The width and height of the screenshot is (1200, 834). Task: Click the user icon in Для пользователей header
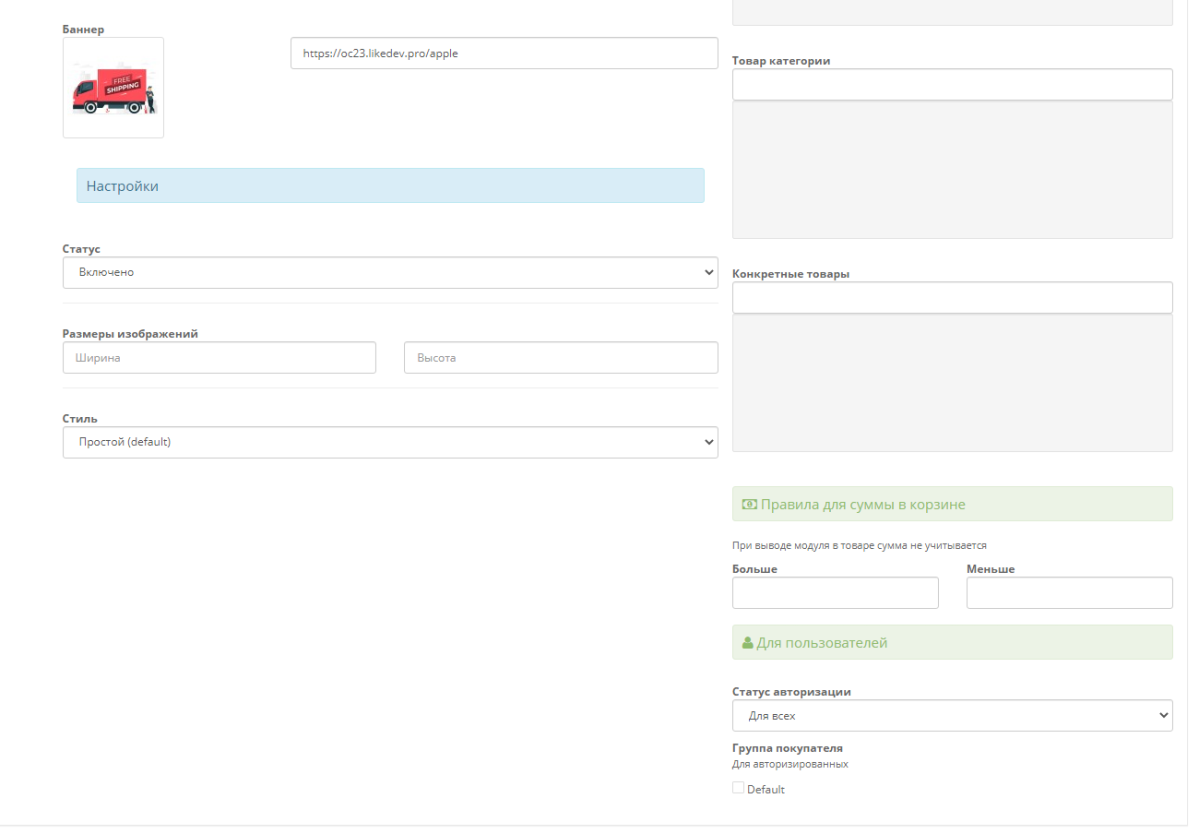(x=747, y=643)
